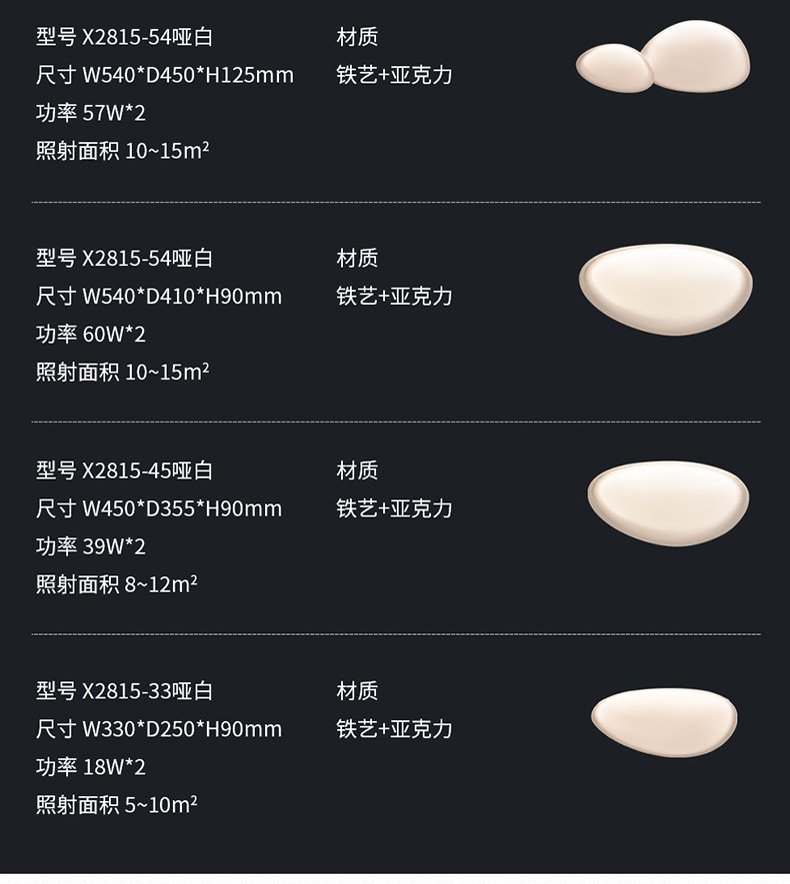Screen dimensions: 790x884
Task: Click the 10~15m² area below 57W*2
Action: coord(122,151)
